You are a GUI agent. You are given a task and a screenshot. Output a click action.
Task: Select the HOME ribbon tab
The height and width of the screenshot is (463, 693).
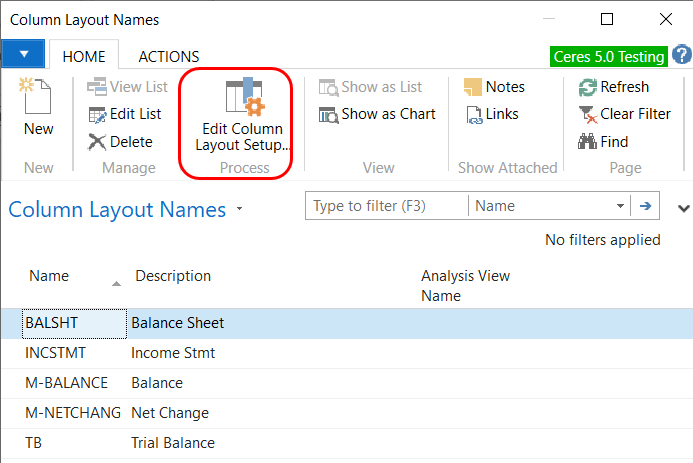(84, 57)
